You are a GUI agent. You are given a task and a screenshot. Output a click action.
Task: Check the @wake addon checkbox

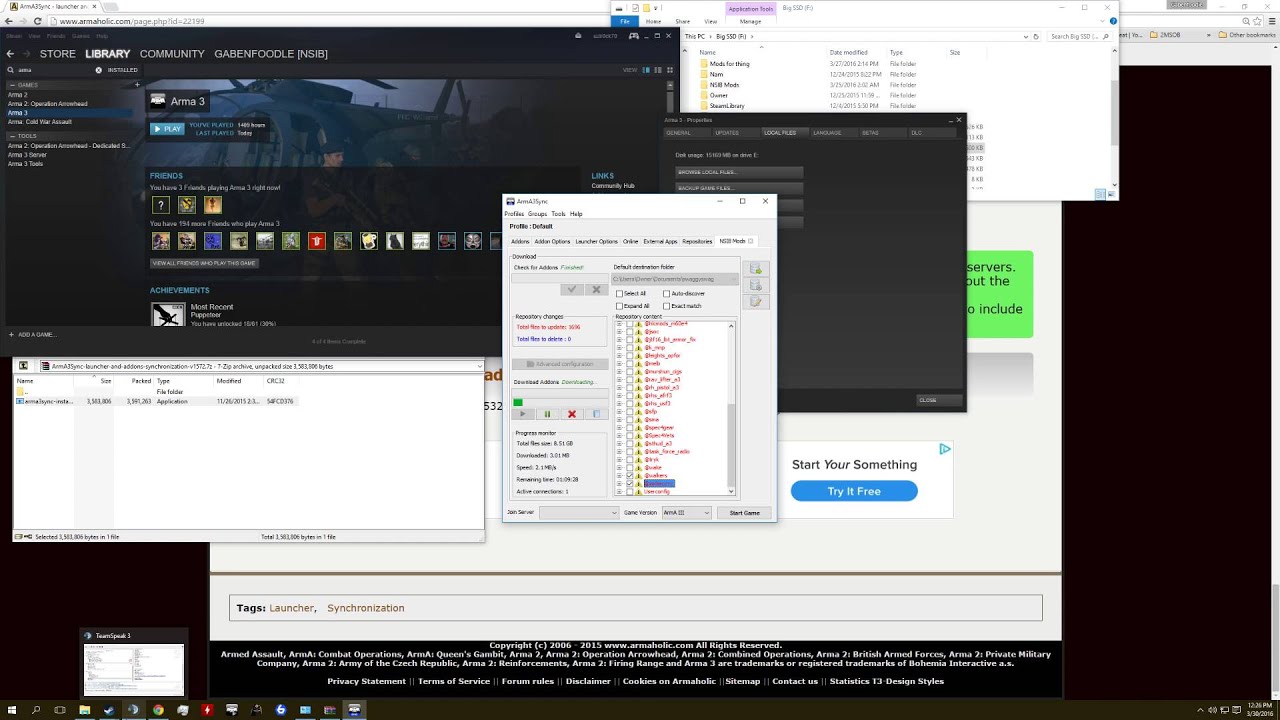point(629,468)
